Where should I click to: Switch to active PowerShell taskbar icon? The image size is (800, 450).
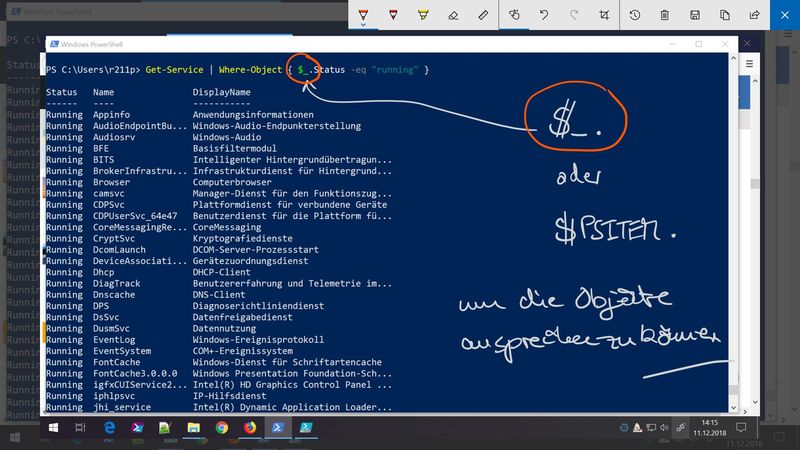tap(278, 428)
